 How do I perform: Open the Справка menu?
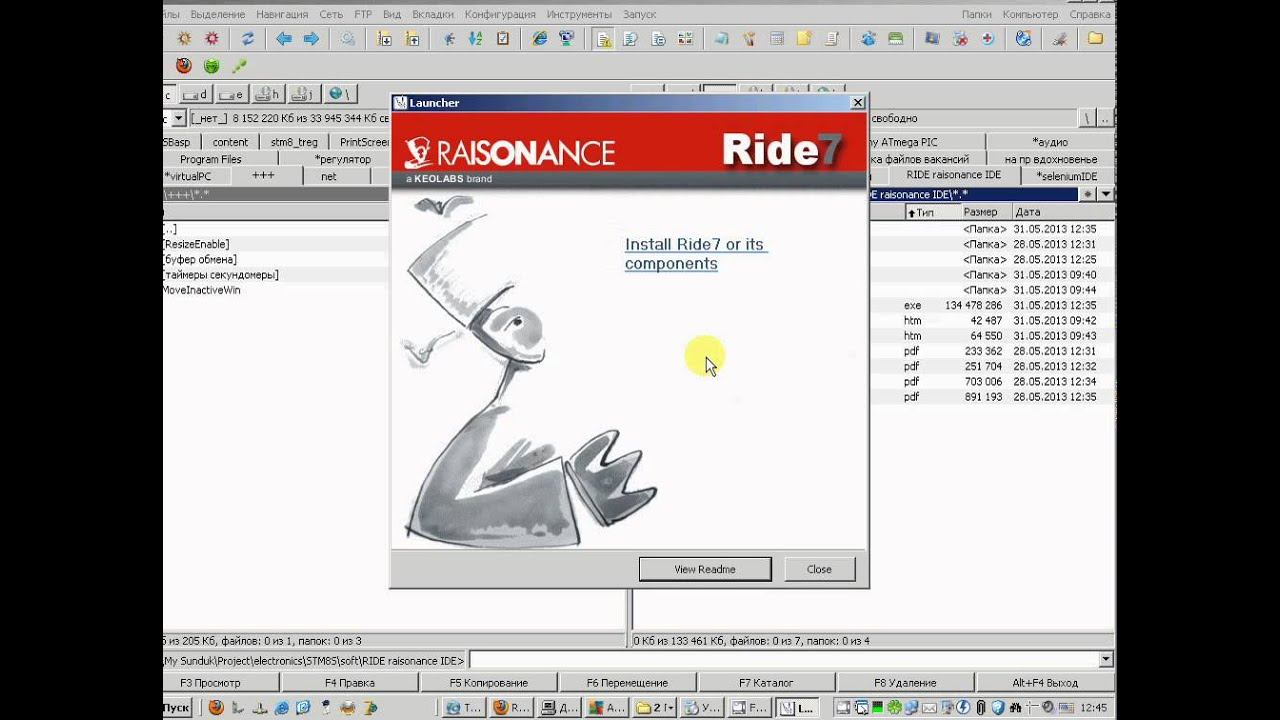tap(1090, 15)
